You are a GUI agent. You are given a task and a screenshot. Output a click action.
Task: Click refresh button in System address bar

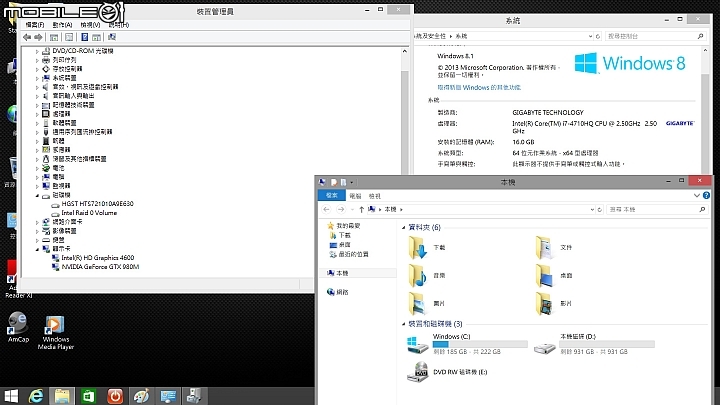pyautogui.click(x=598, y=36)
